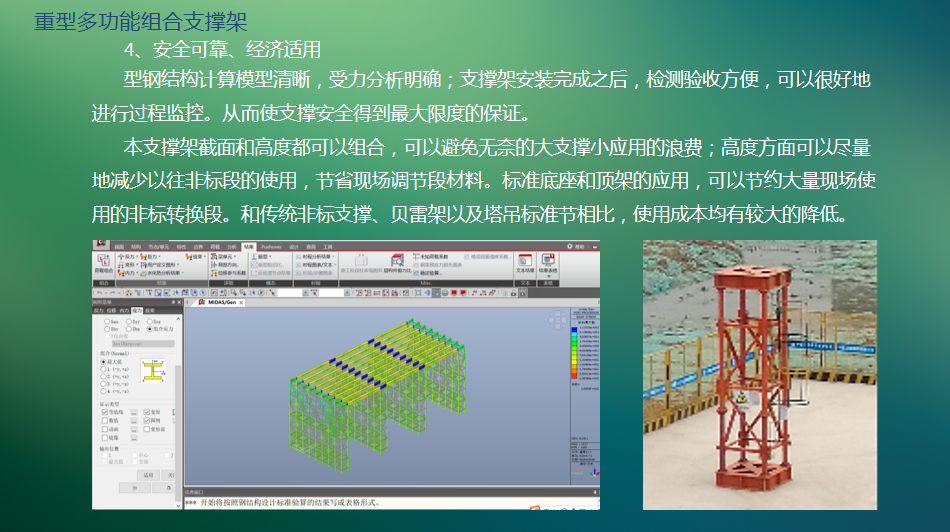This screenshot has height=532, width=950.
Task: Open options button next to 动画
Action: 134,429
